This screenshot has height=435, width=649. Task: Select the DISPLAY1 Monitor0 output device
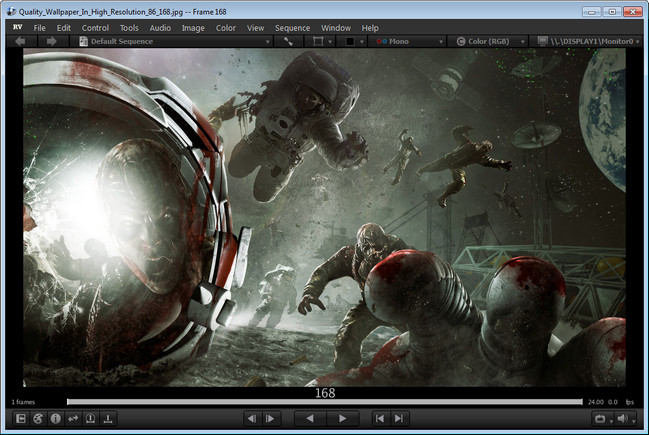coord(590,42)
